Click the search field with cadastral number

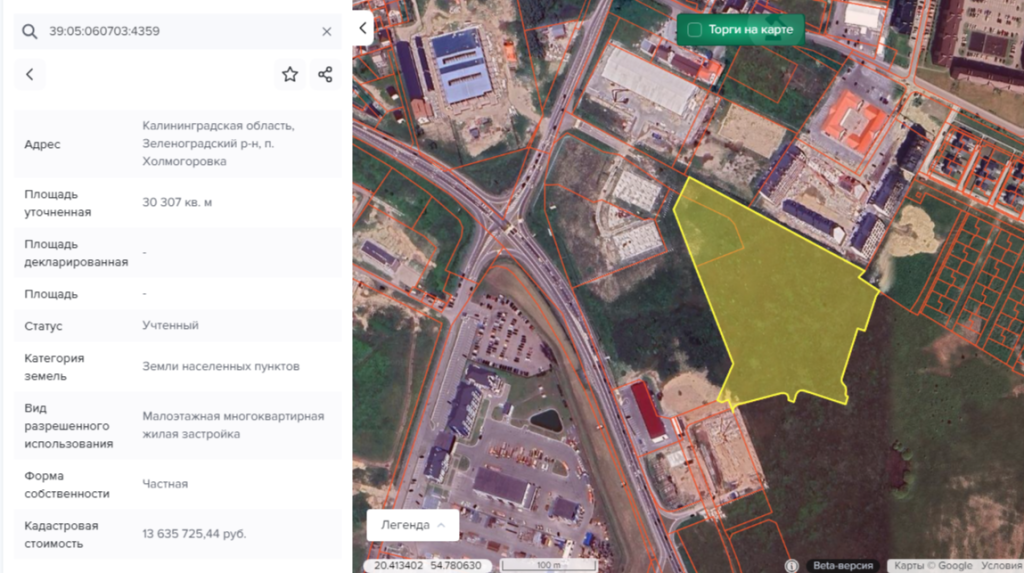180,32
